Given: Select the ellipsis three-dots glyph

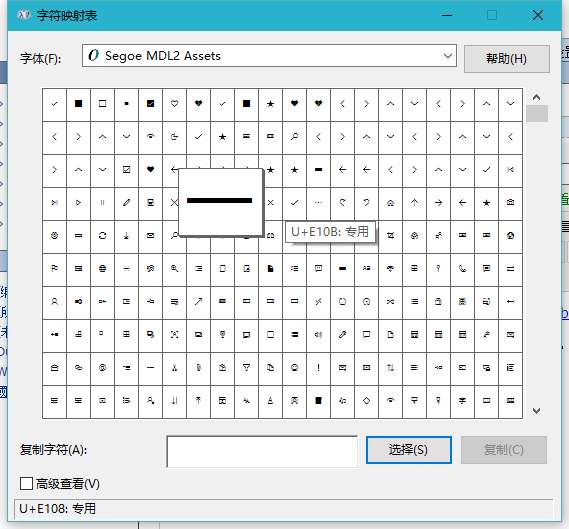Looking at the screenshot, I should click(x=318, y=202).
